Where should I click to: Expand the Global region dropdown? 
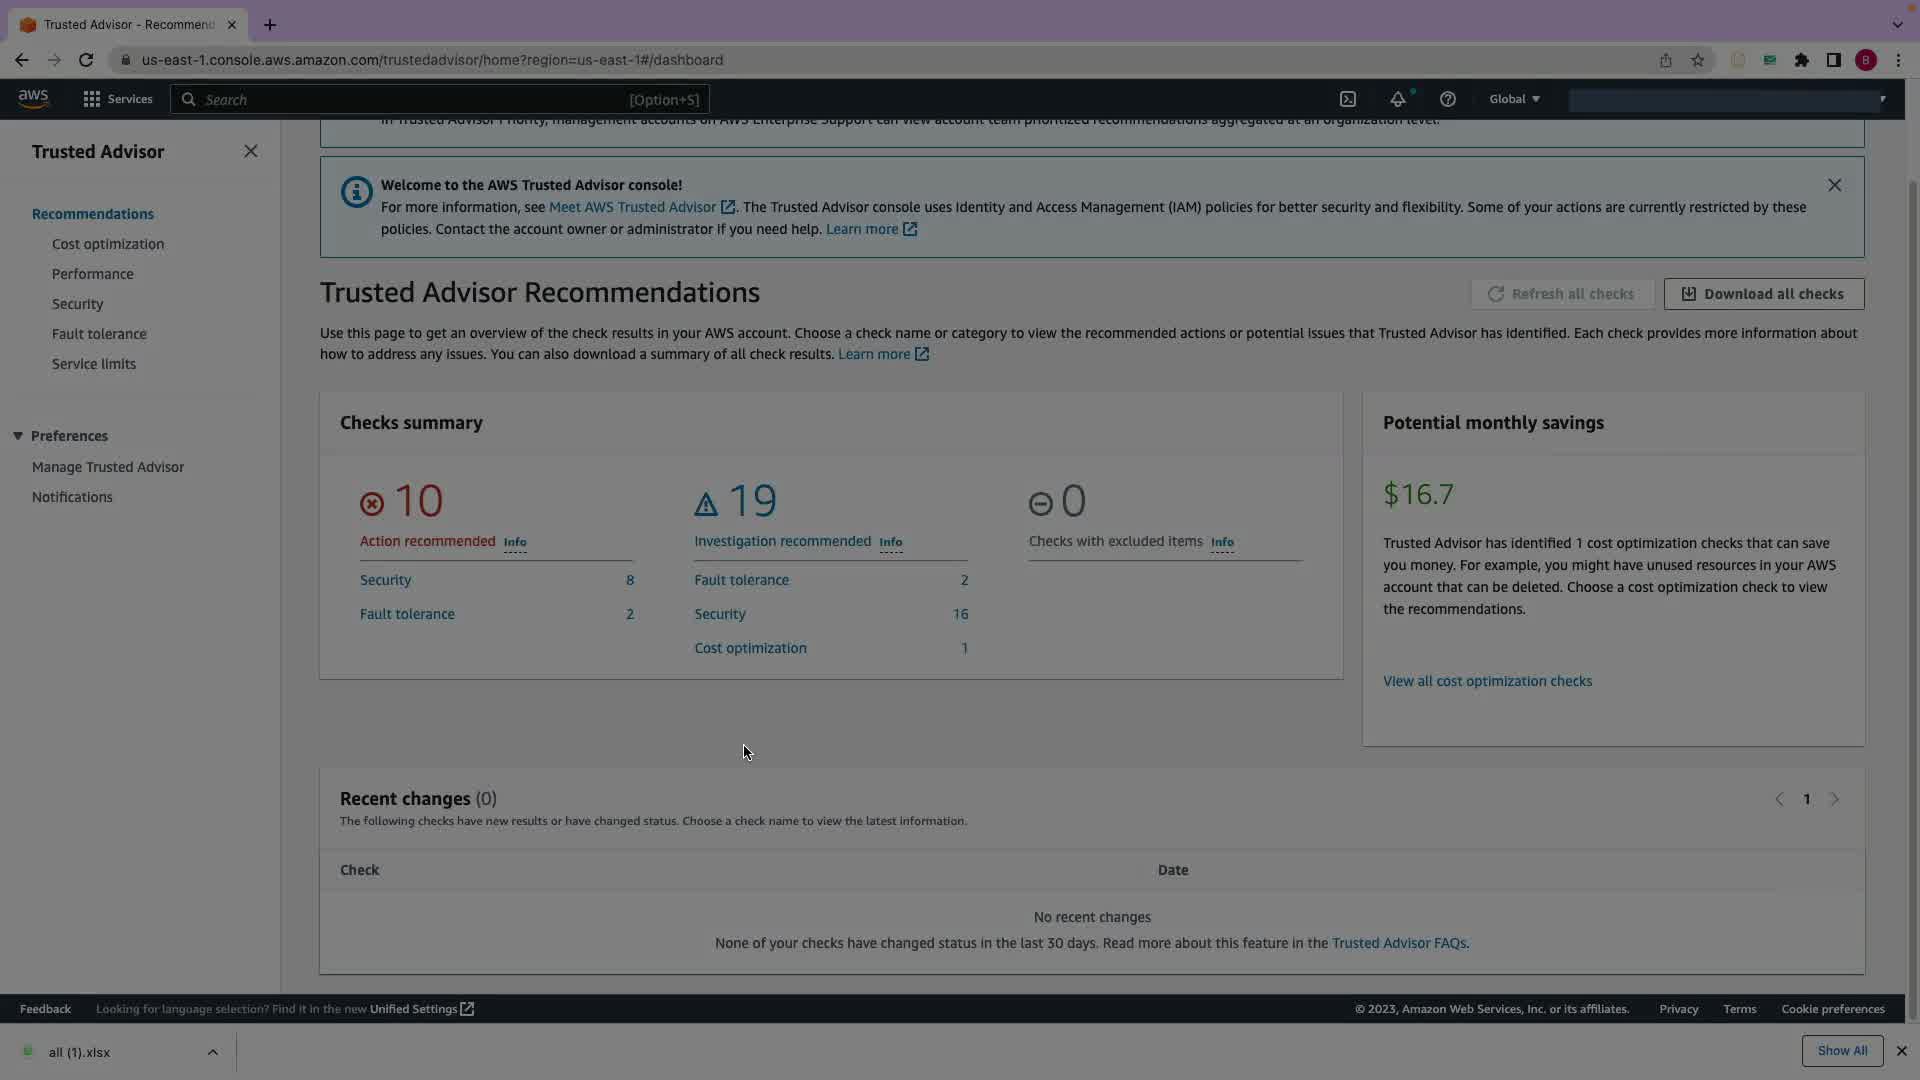tap(1514, 99)
